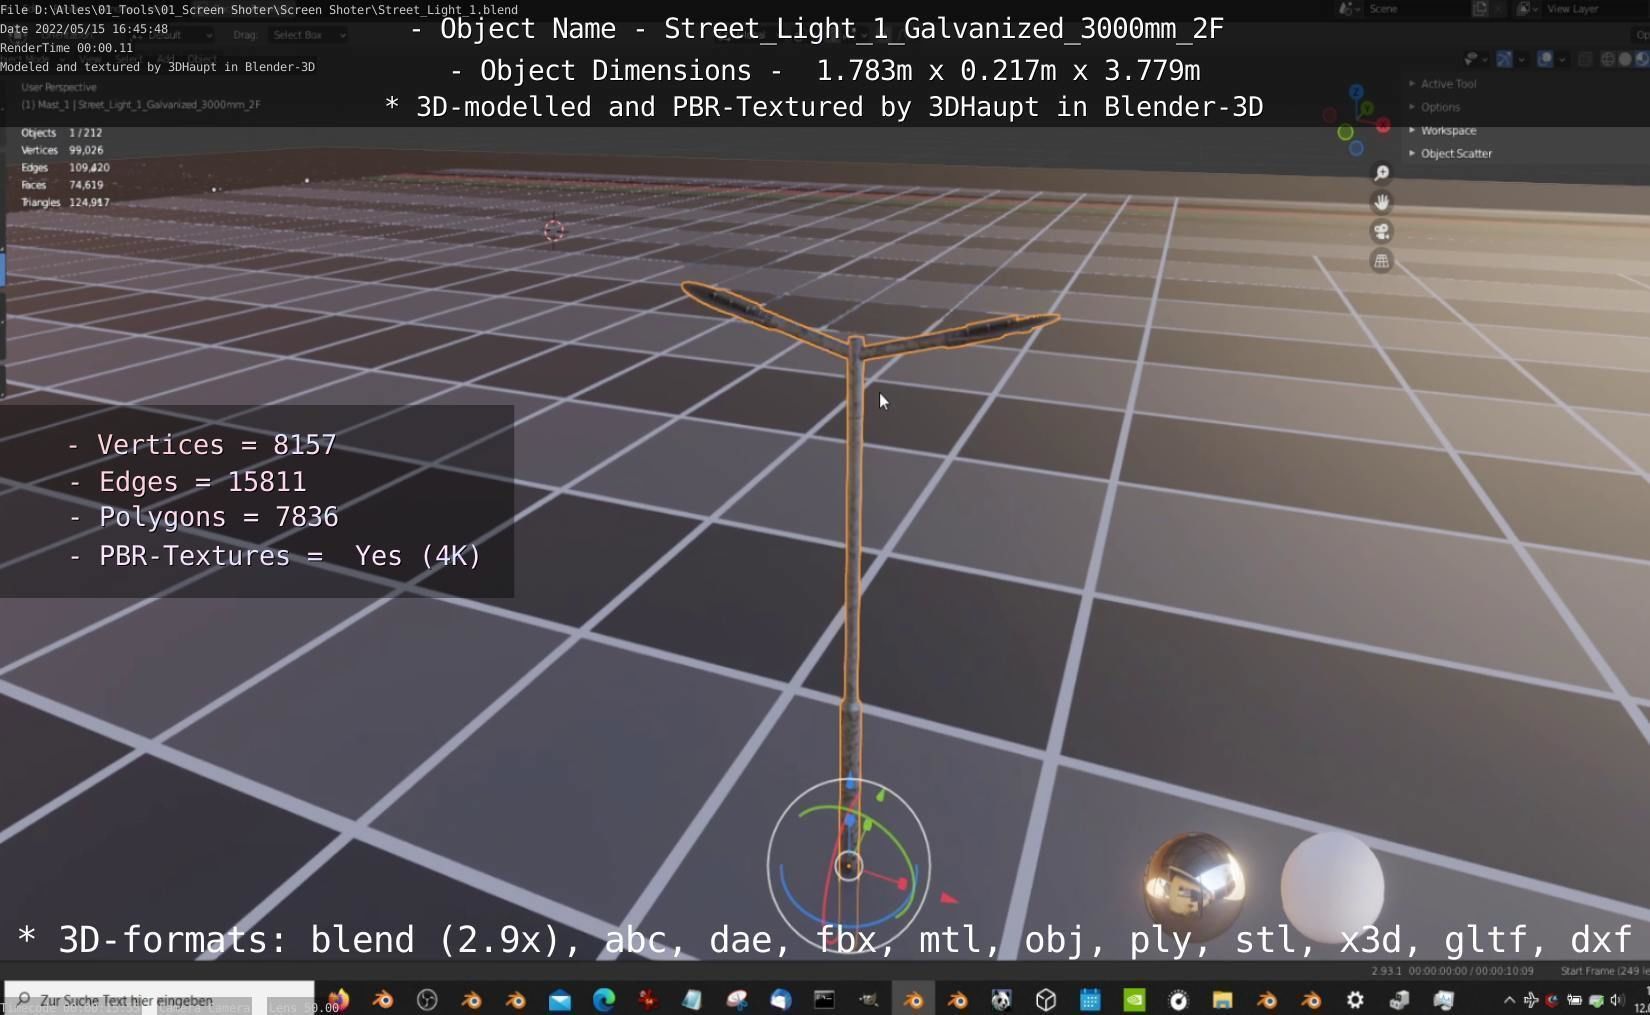Open the overlays options dropdown arrow
Viewport: 1650px width, 1015px height.
point(1561,59)
